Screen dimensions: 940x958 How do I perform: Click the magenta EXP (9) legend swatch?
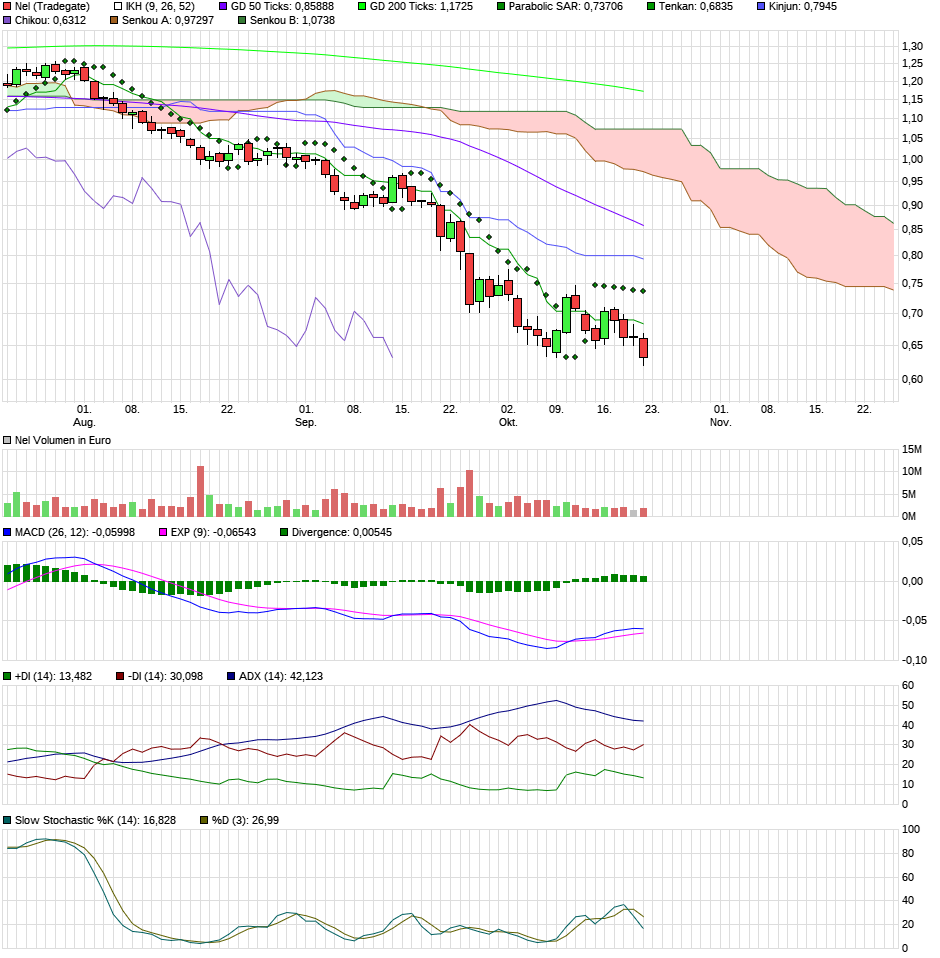pos(163,533)
